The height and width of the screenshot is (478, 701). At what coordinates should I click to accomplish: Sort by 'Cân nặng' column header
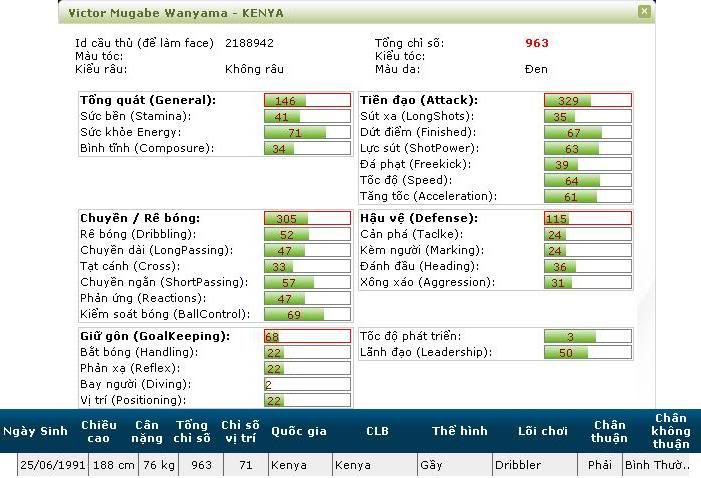(x=147, y=431)
